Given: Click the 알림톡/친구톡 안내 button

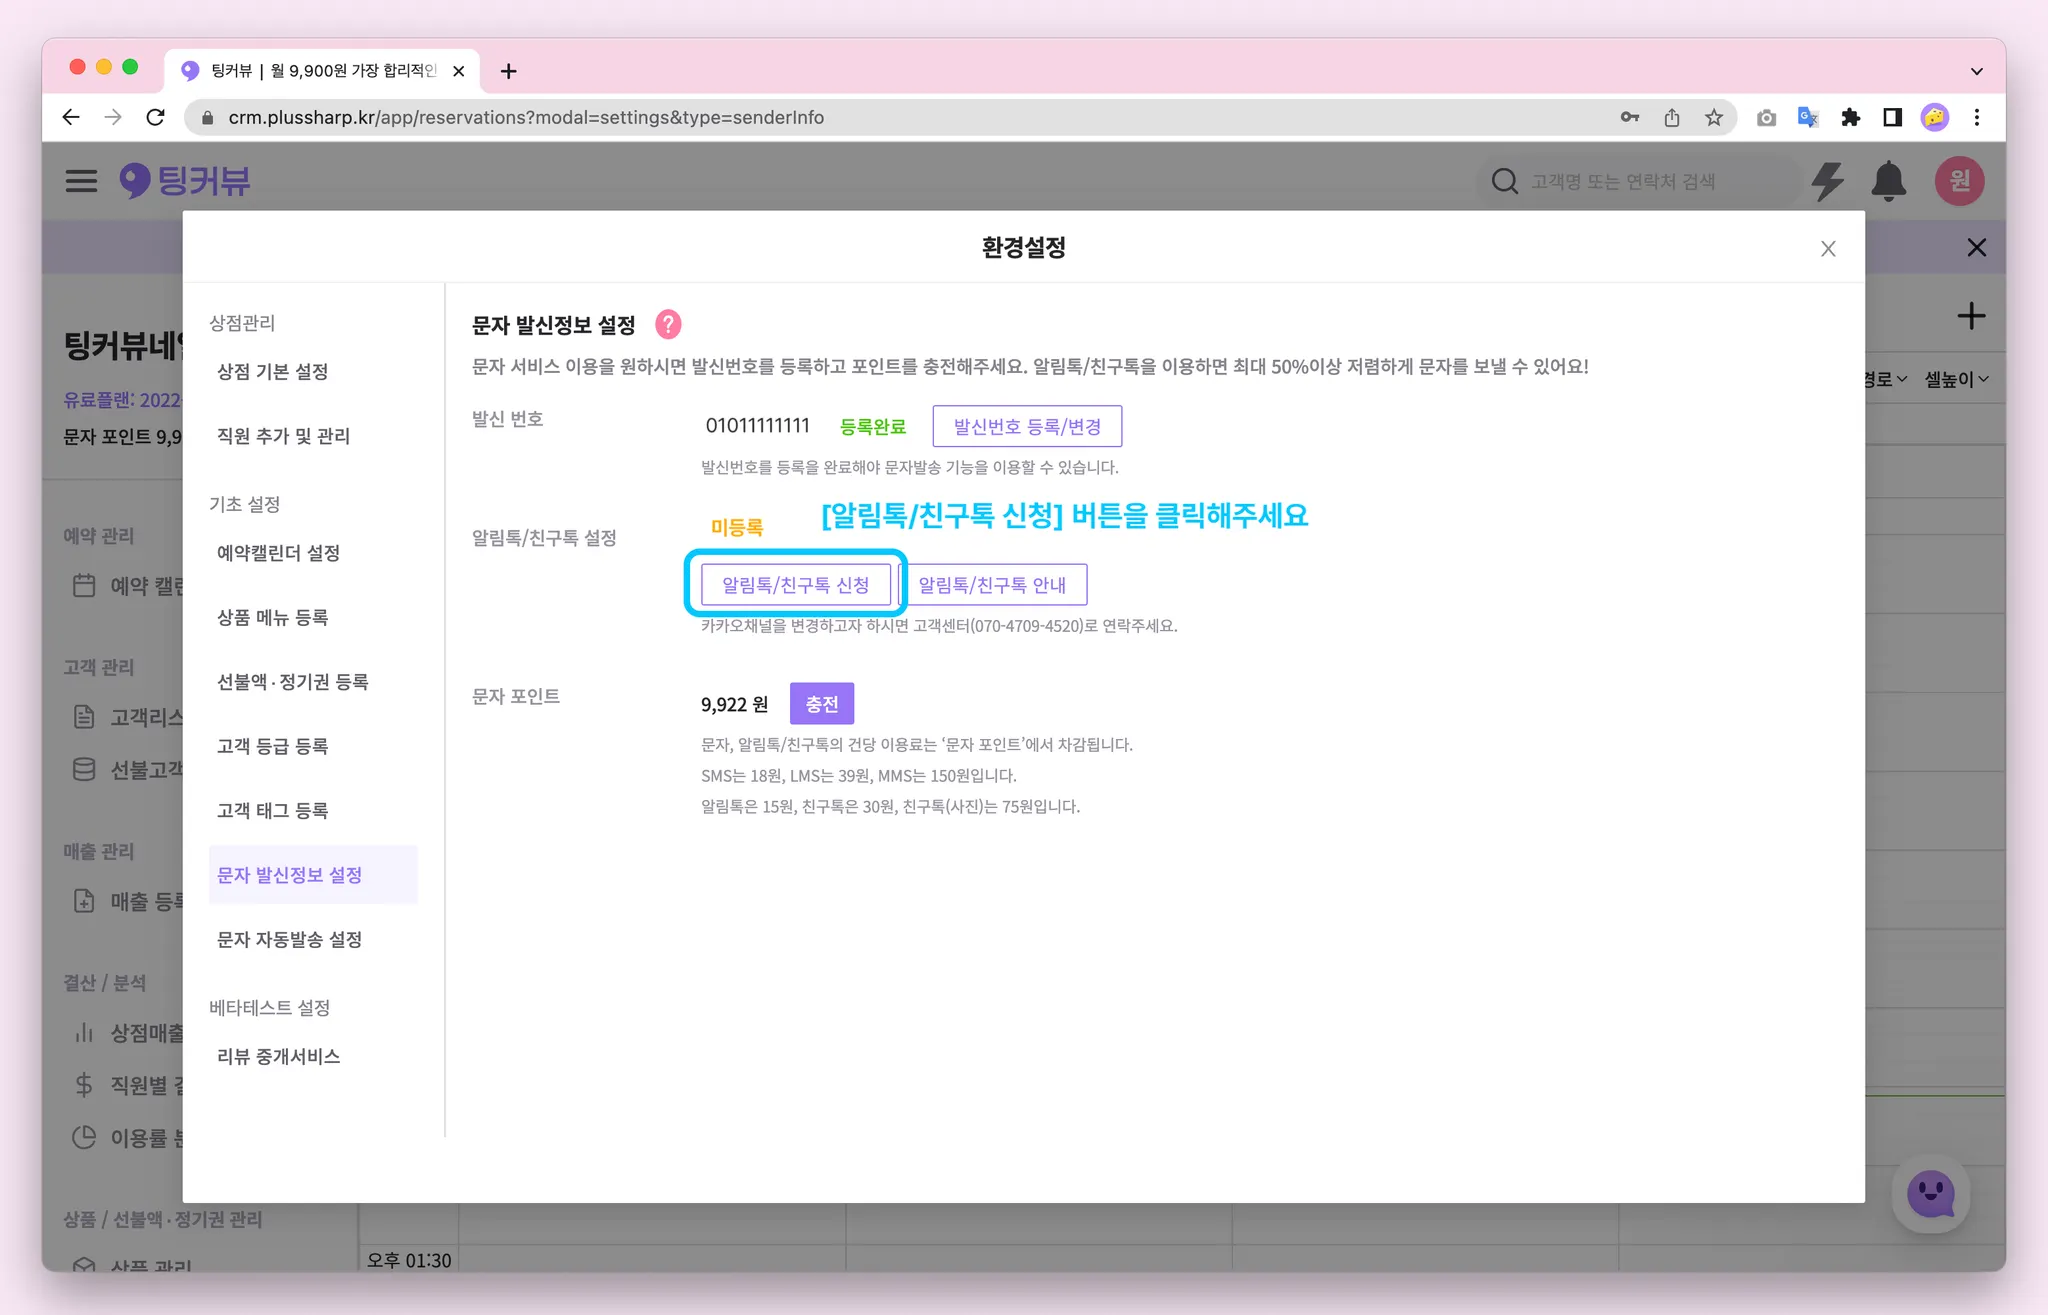Looking at the screenshot, I should coord(992,585).
